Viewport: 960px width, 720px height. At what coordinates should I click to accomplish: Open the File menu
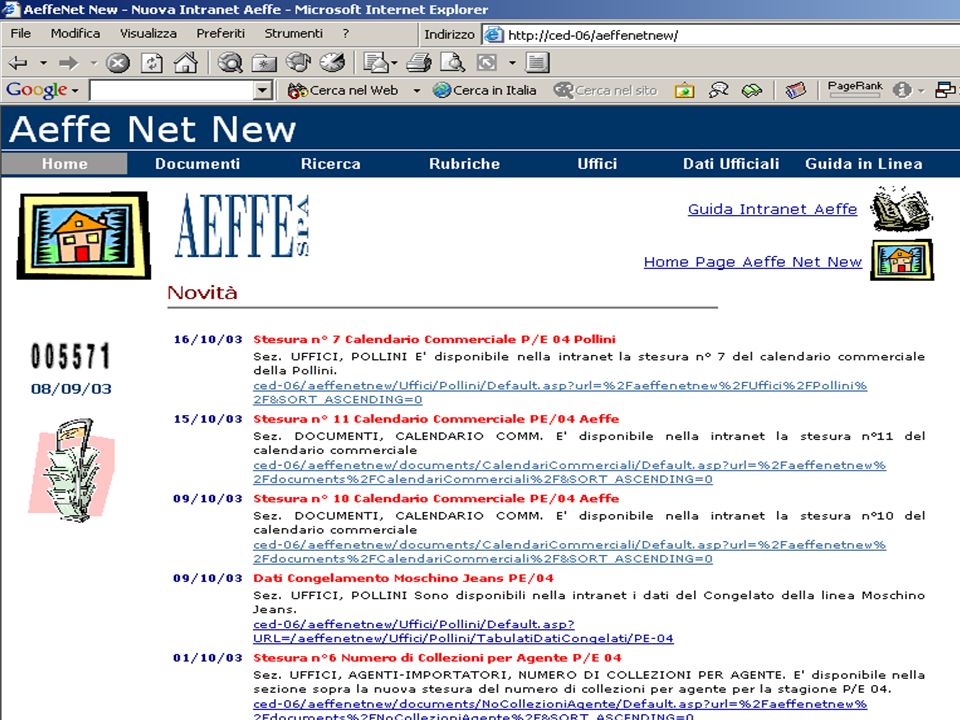click(20, 34)
